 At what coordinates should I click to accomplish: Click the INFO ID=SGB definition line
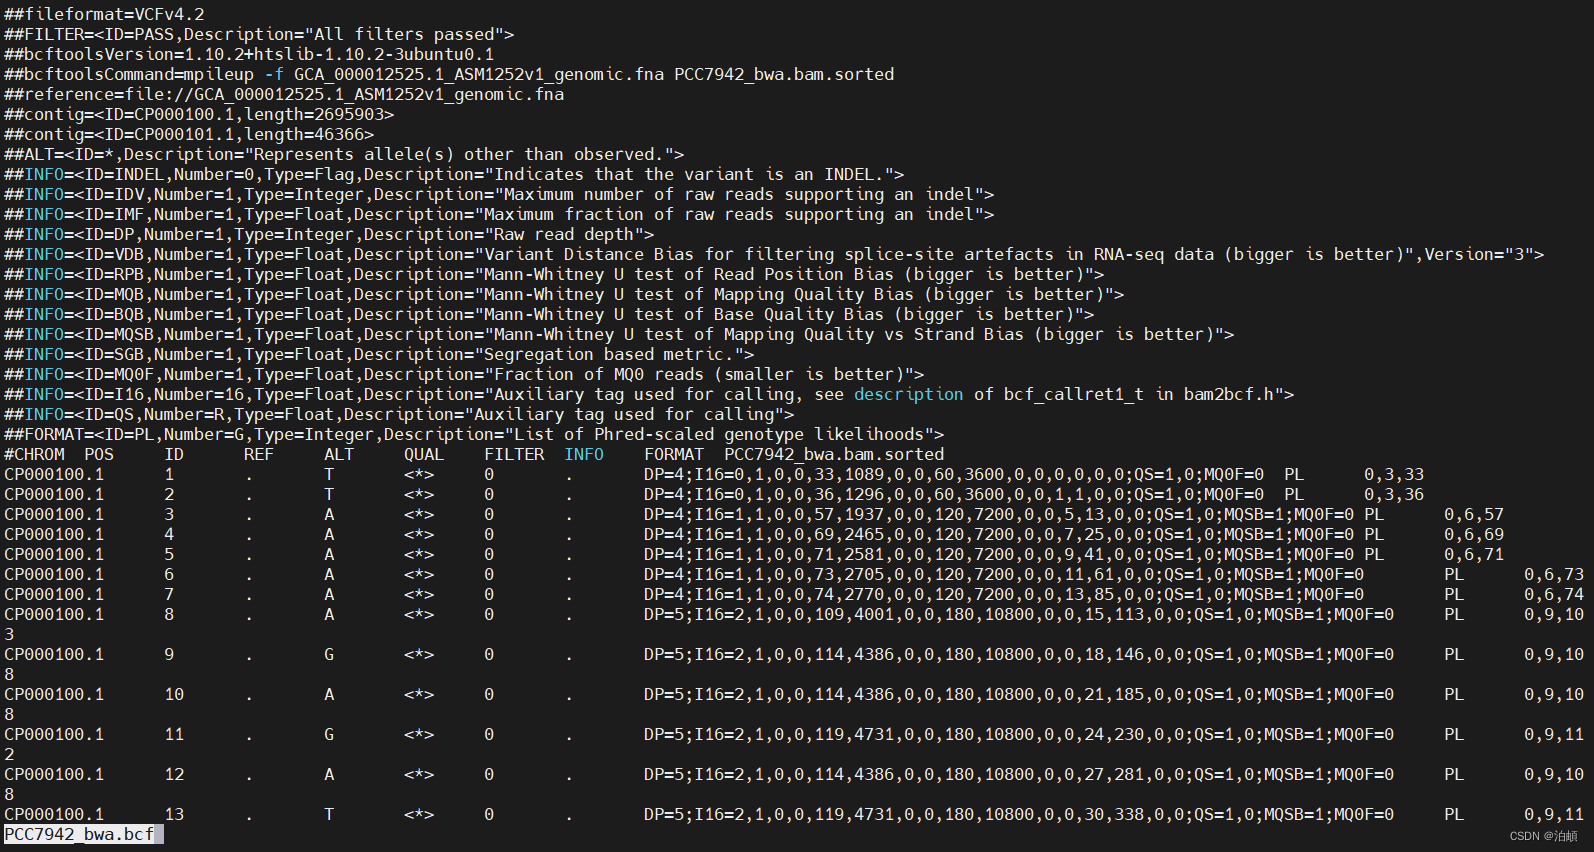(x=379, y=354)
